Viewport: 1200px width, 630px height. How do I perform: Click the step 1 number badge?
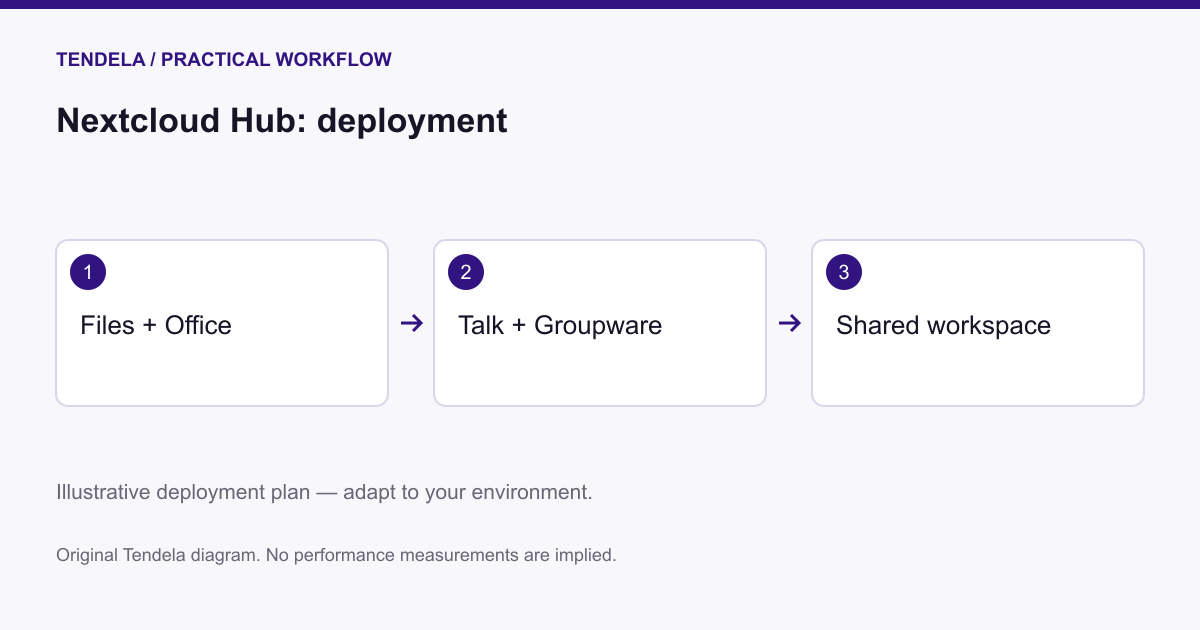pyautogui.click(x=88, y=272)
